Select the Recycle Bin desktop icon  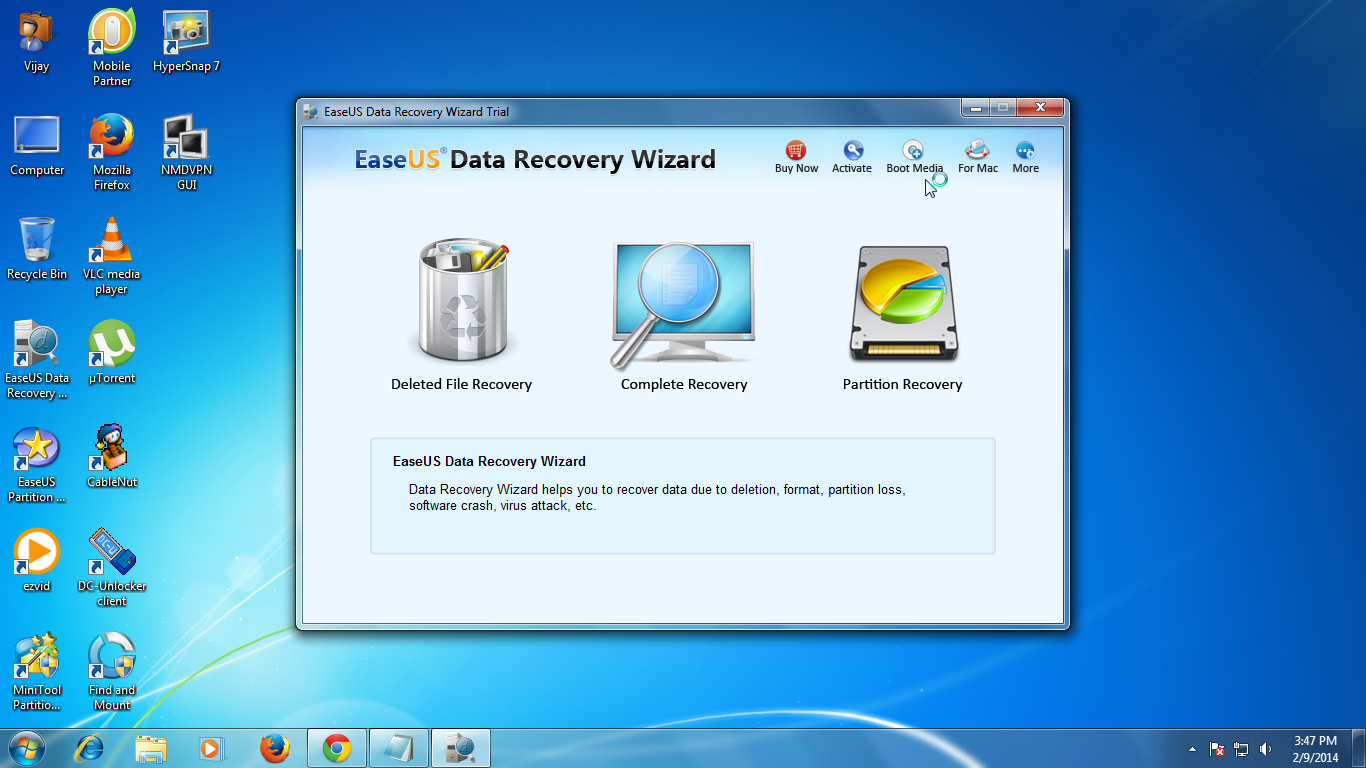click(37, 249)
